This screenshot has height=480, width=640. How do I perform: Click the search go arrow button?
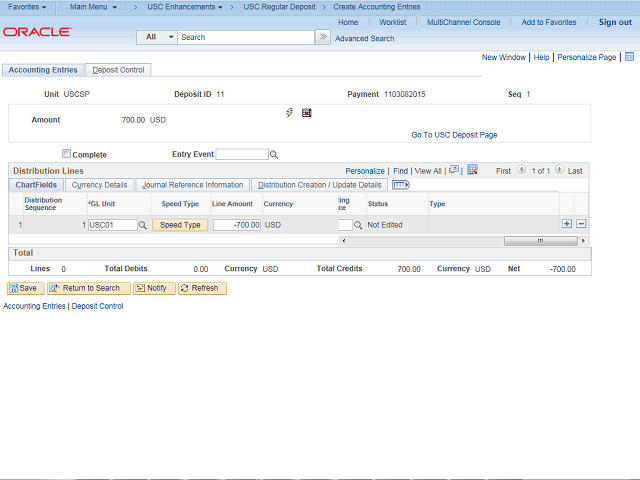pos(323,37)
